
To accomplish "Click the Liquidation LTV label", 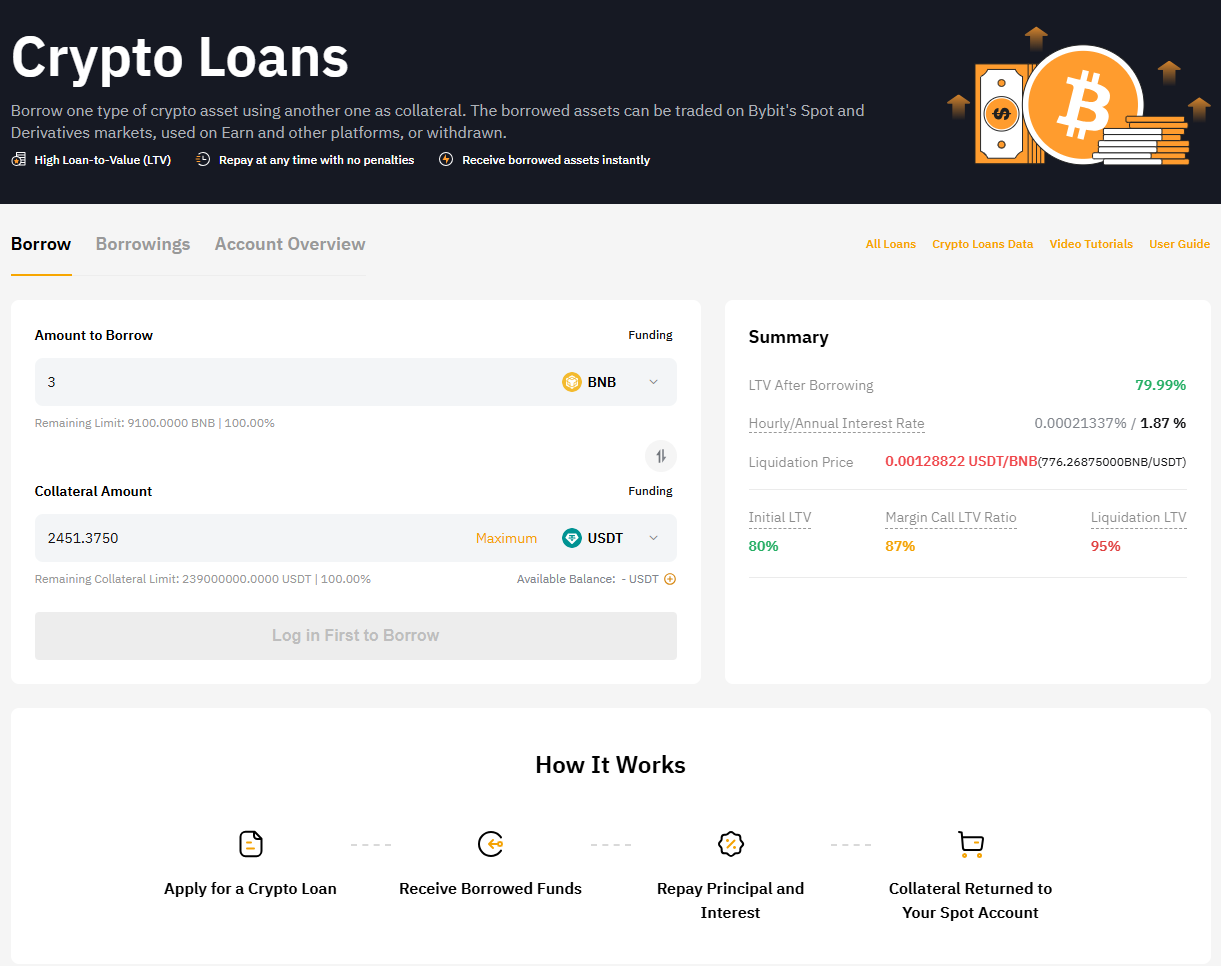I will click(1139, 518).
